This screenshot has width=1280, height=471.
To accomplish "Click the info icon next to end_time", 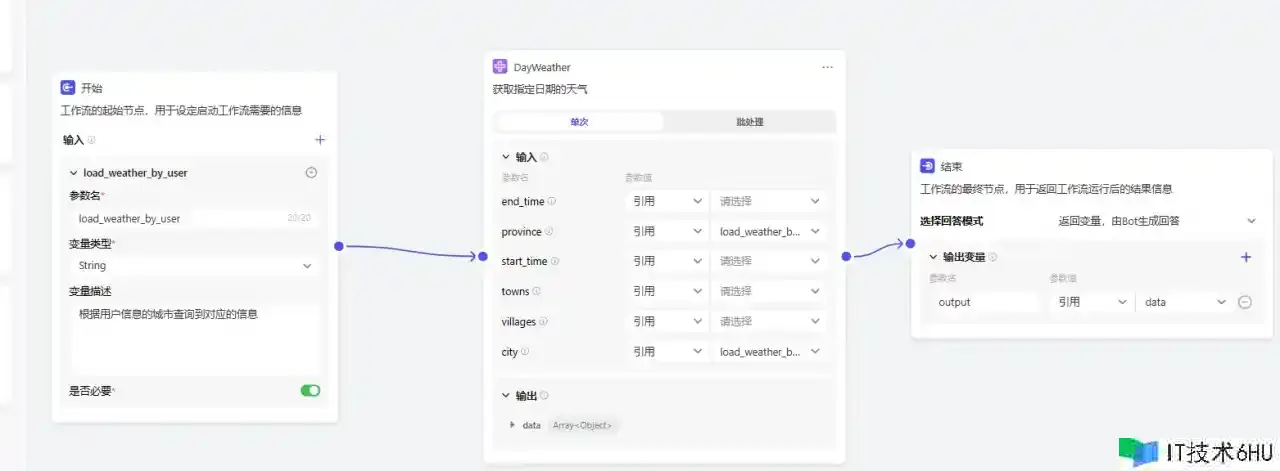I will pyautogui.click(x=552, y=201).
